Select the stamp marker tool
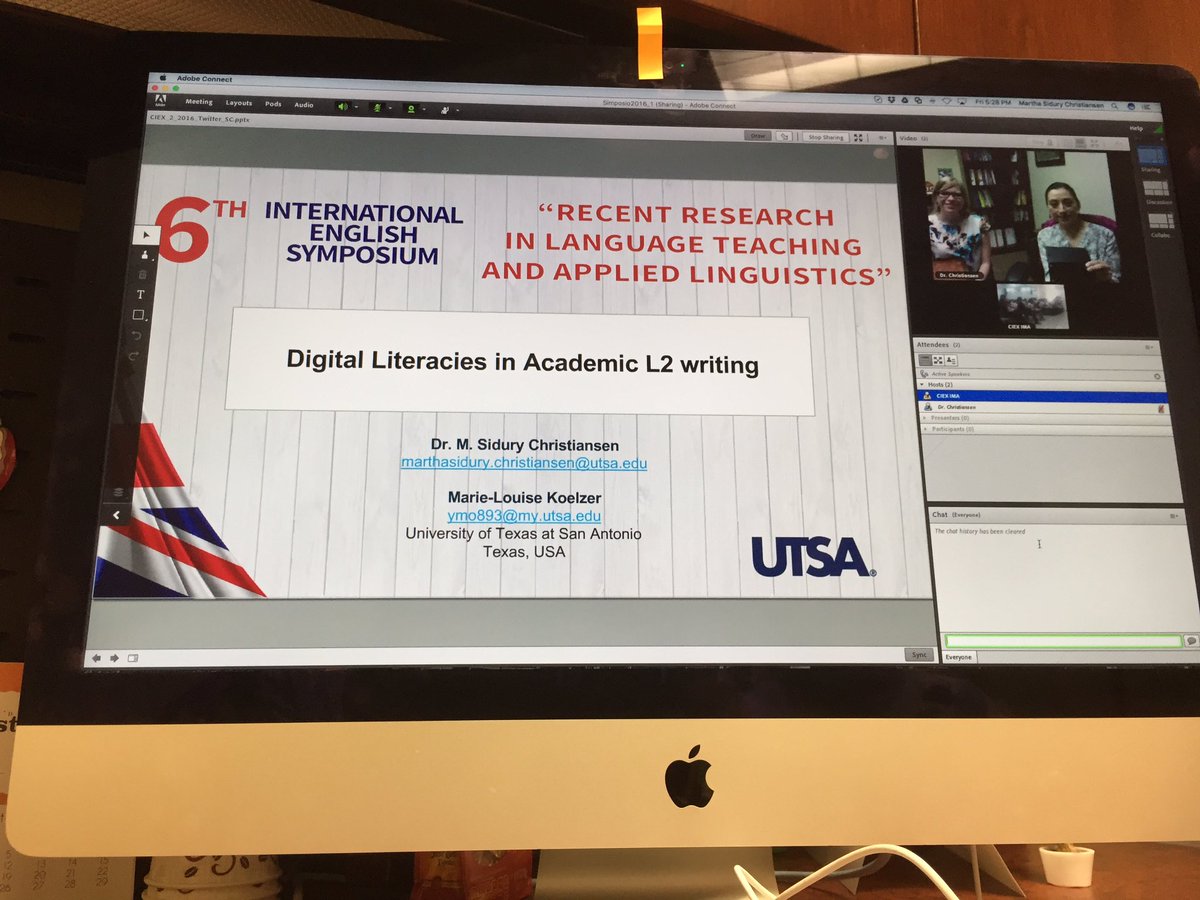1200x900 pixels. 143,254
